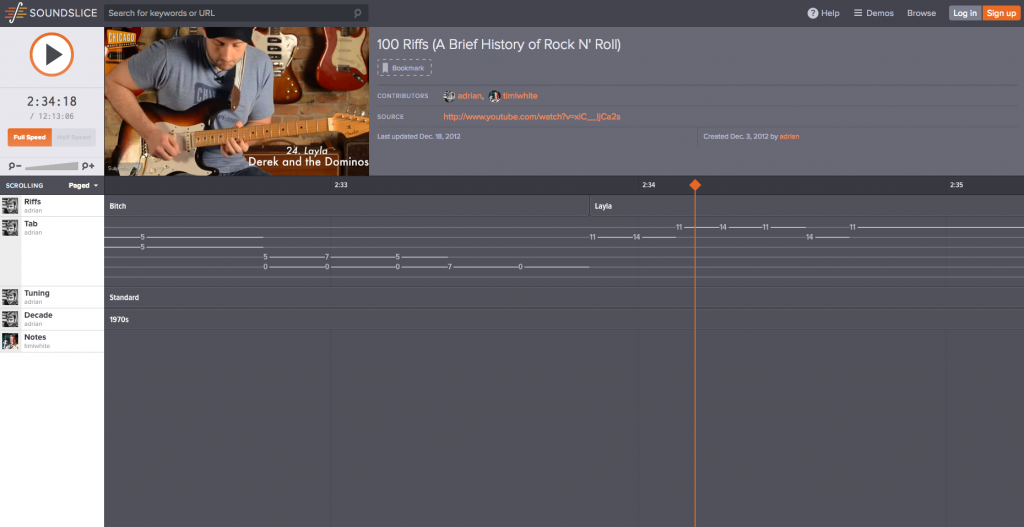Click the Log in button

point(965,13)
